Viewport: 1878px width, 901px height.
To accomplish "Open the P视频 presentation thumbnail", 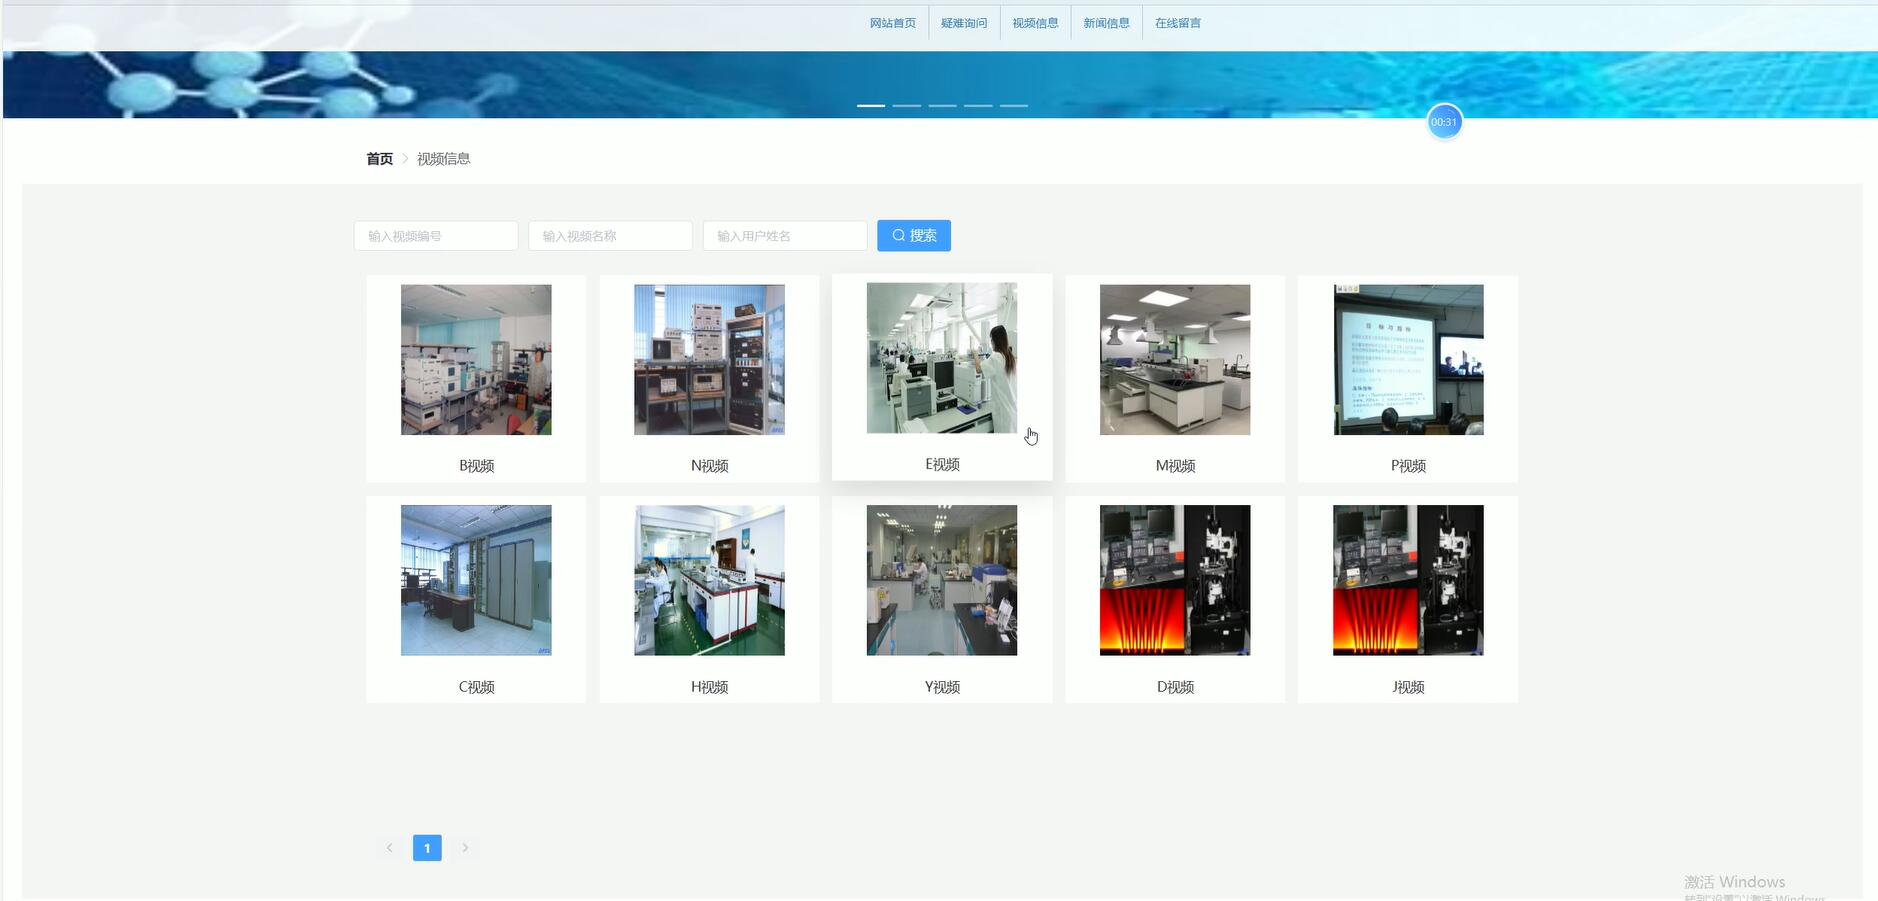I will 1407,360.
